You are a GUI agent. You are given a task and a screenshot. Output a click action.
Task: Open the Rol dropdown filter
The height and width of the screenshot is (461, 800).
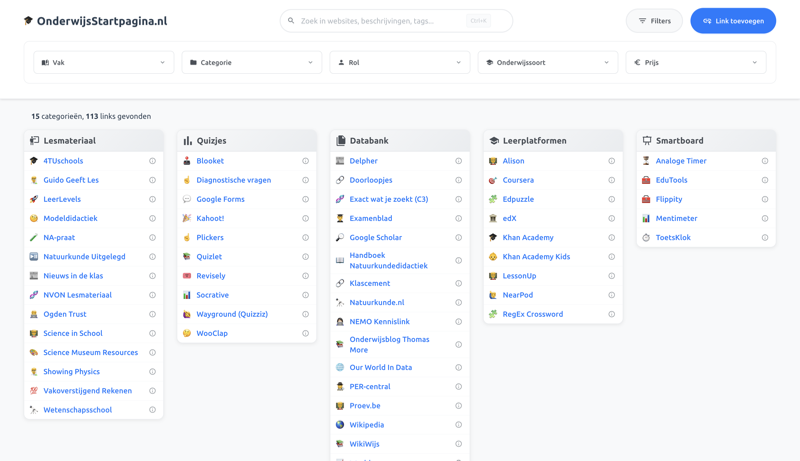(x=399, y=63)
